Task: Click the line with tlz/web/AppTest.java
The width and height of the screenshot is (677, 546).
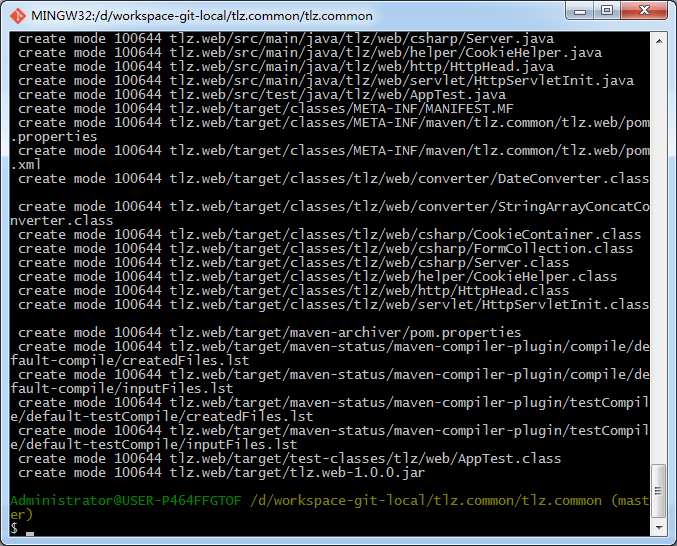Action: point(262,95)
